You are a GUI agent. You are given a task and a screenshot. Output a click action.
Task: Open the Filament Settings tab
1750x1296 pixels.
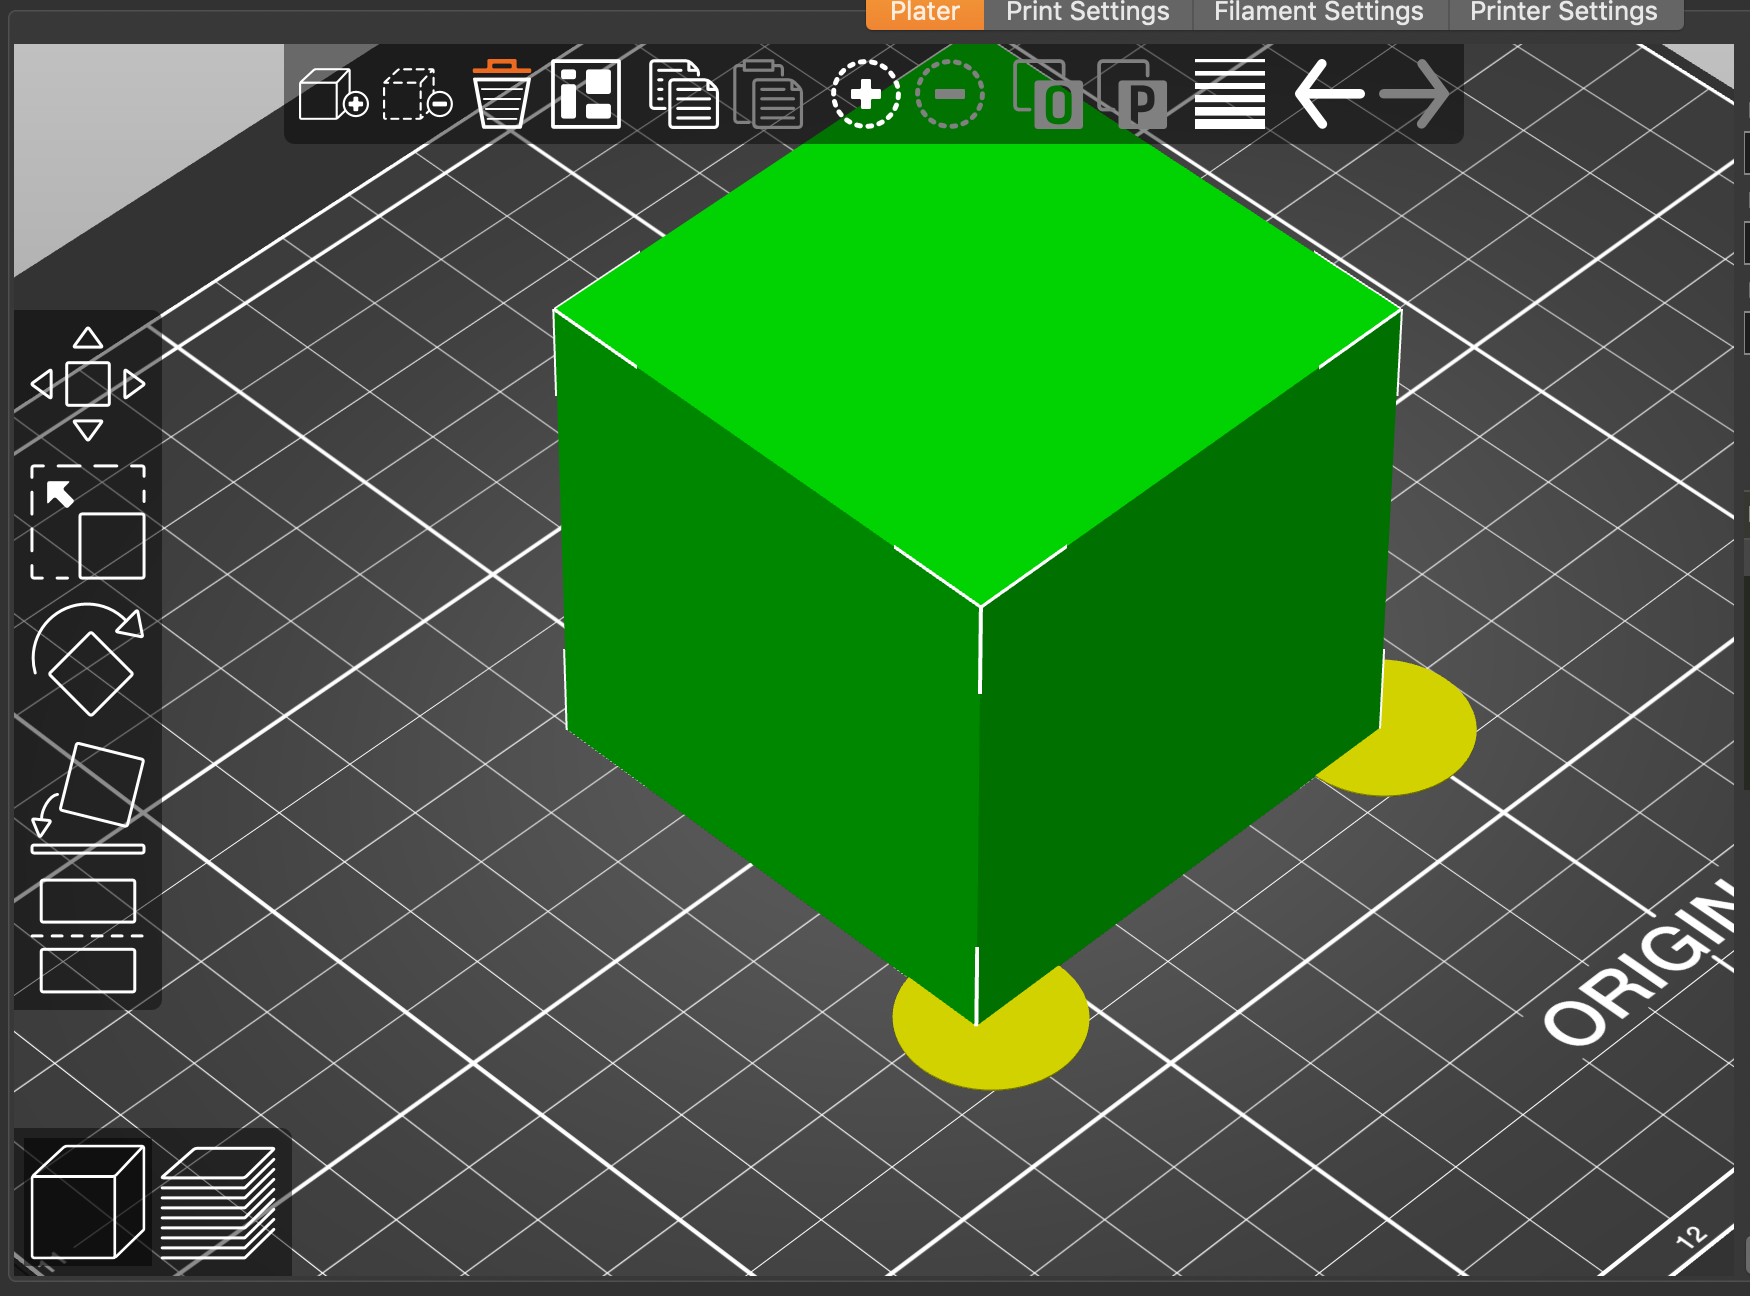[x=1318, y=12]
